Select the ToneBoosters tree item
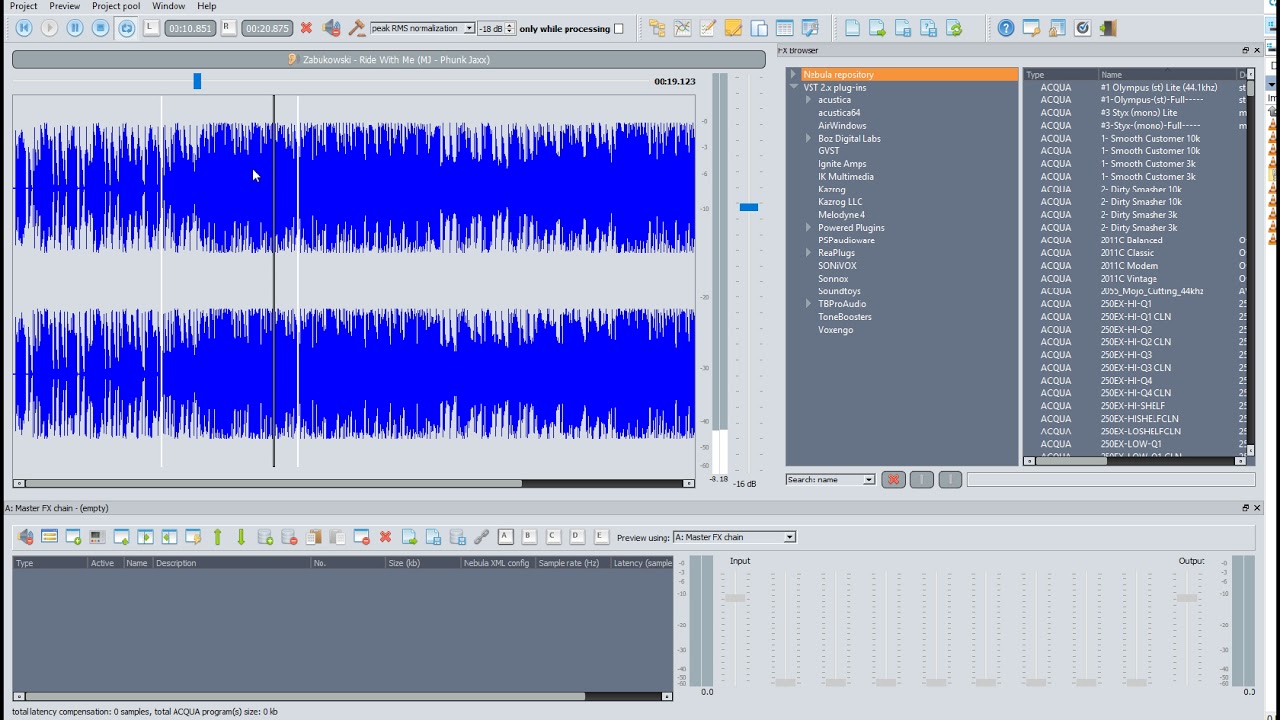This screenshot has width=1280, height=720. pos(845,317)
